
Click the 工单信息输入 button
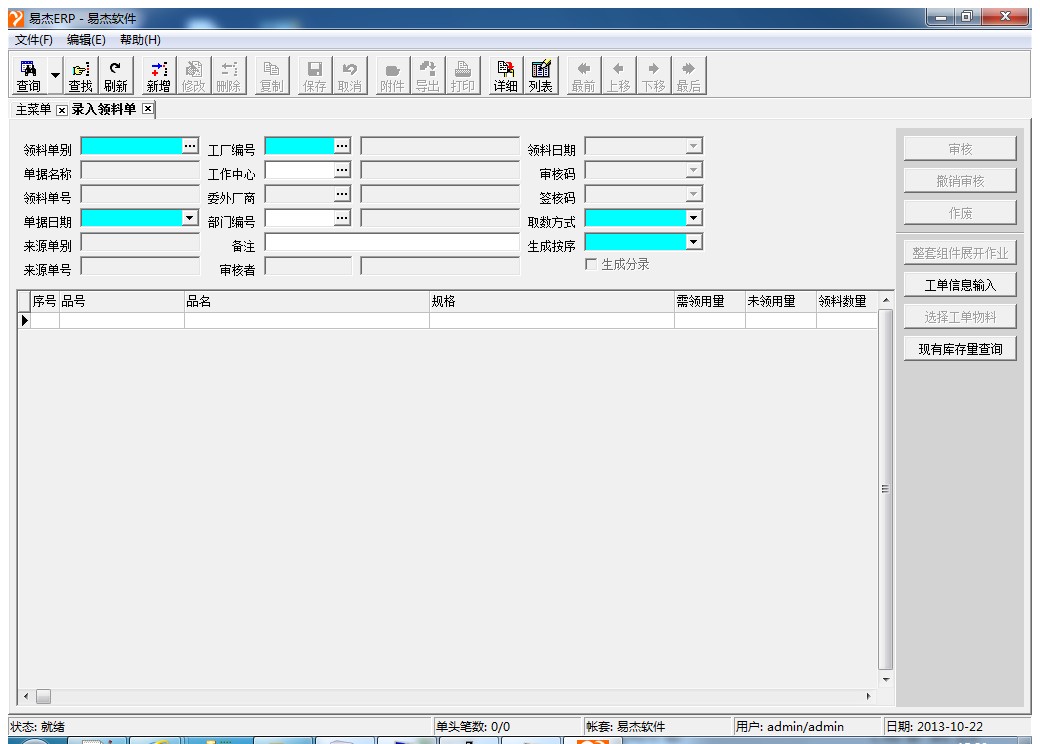click(x=960, y=285)
